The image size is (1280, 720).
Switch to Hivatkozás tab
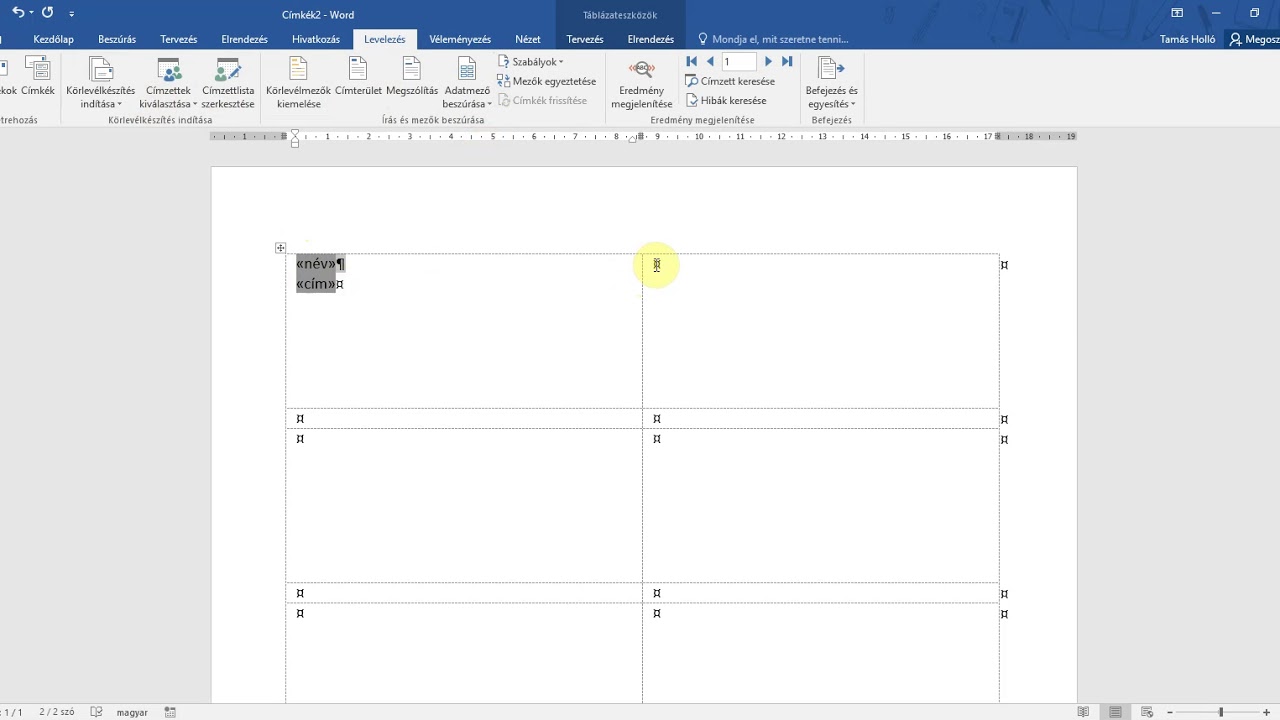[x=316, y=39]
